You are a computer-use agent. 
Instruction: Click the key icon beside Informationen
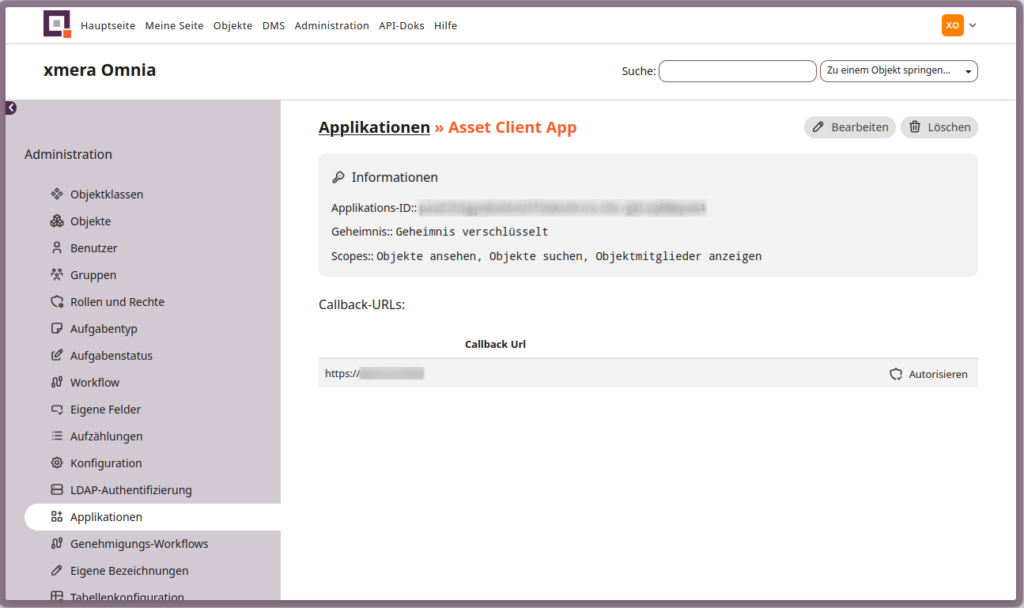coord(338,177)
